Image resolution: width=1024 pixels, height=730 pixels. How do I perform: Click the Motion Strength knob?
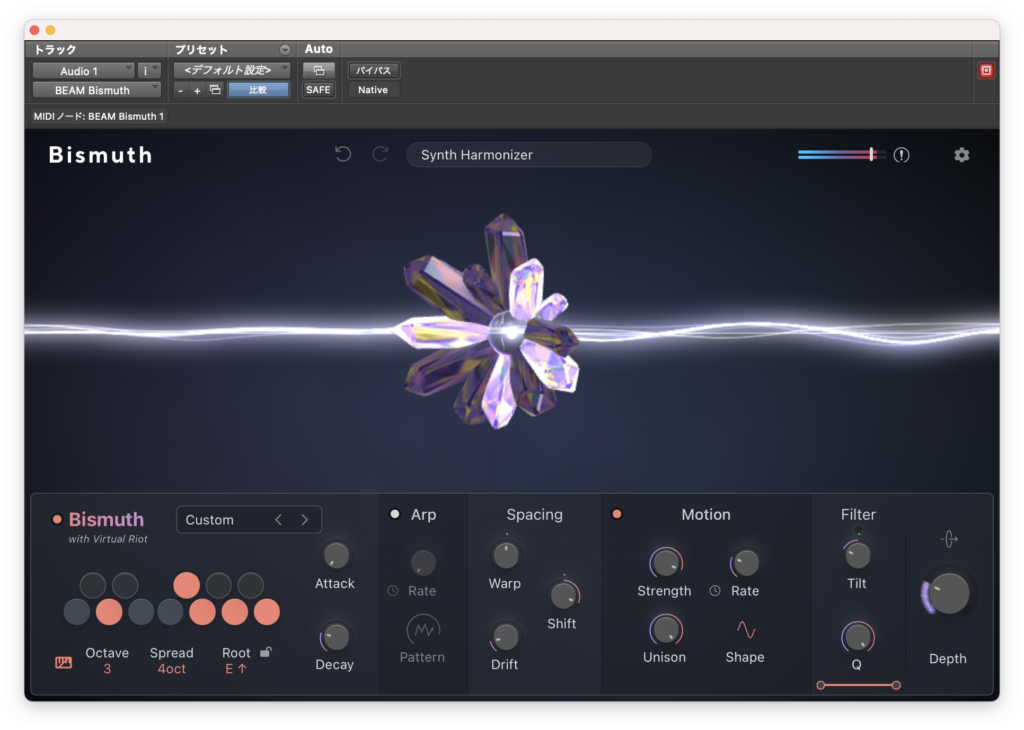point(665,562)
